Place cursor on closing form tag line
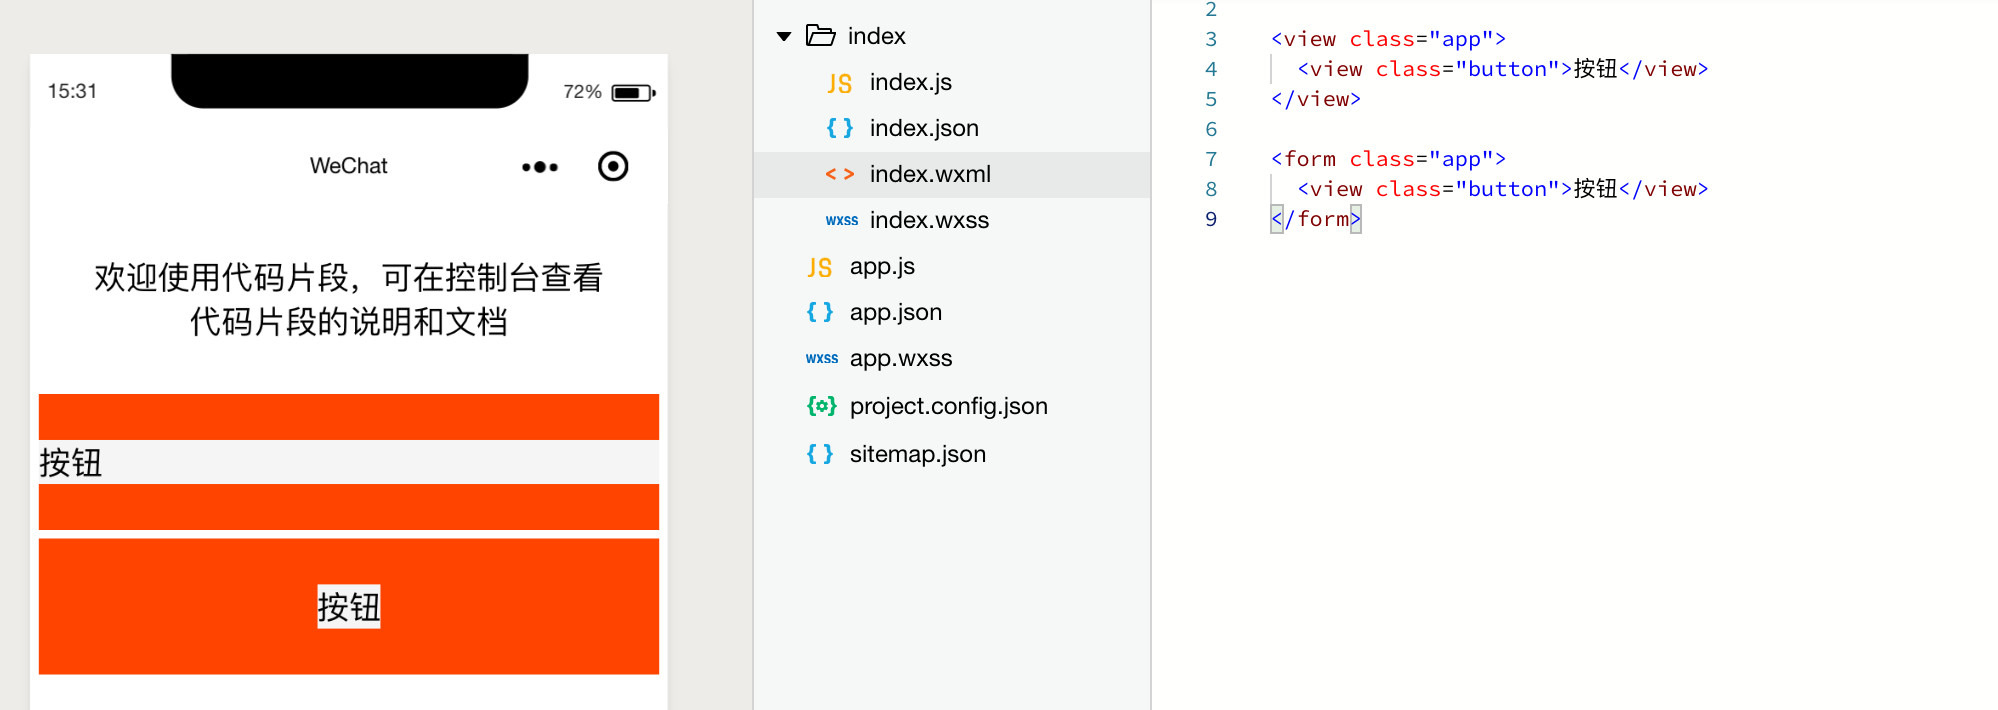1998x710 pixels. click(x=1316, y=219)
